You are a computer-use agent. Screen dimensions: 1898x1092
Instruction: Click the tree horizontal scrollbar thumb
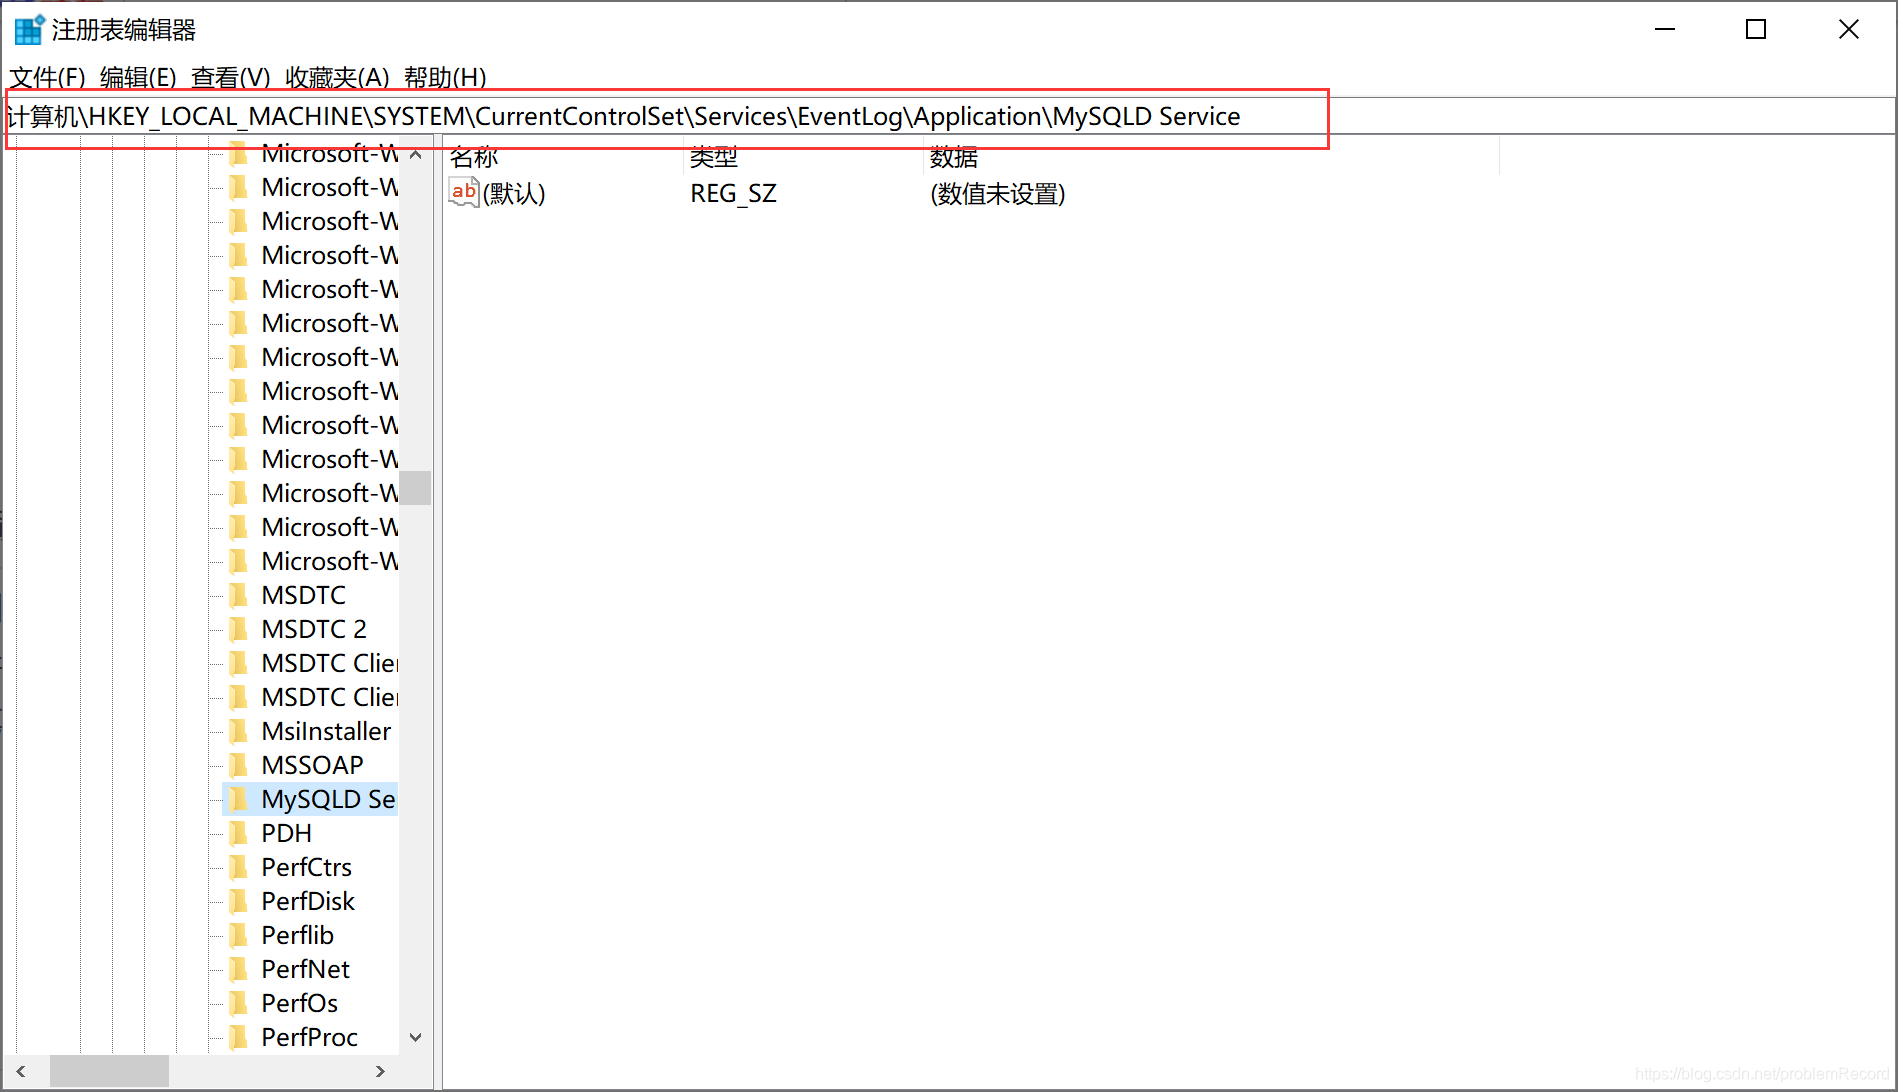tap(109, 1071)
